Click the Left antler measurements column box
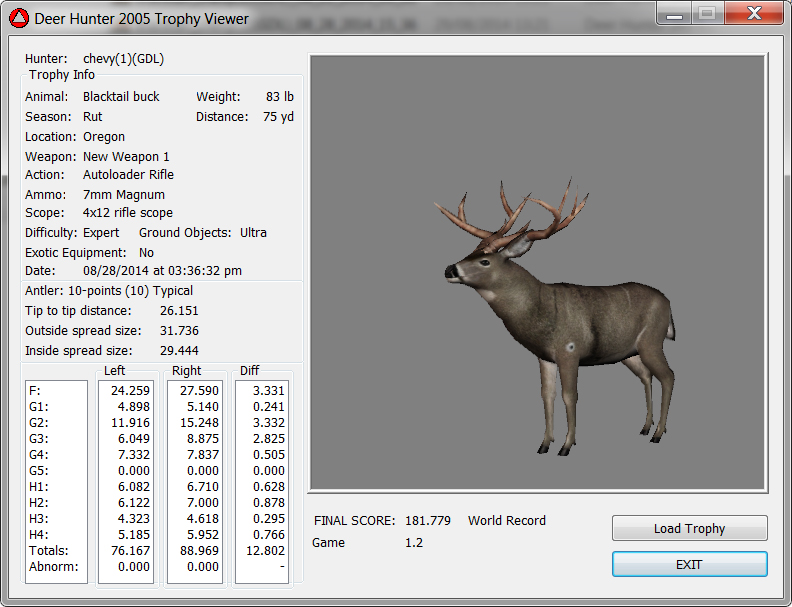Viewport: 792px width, 607px height. 126,480
